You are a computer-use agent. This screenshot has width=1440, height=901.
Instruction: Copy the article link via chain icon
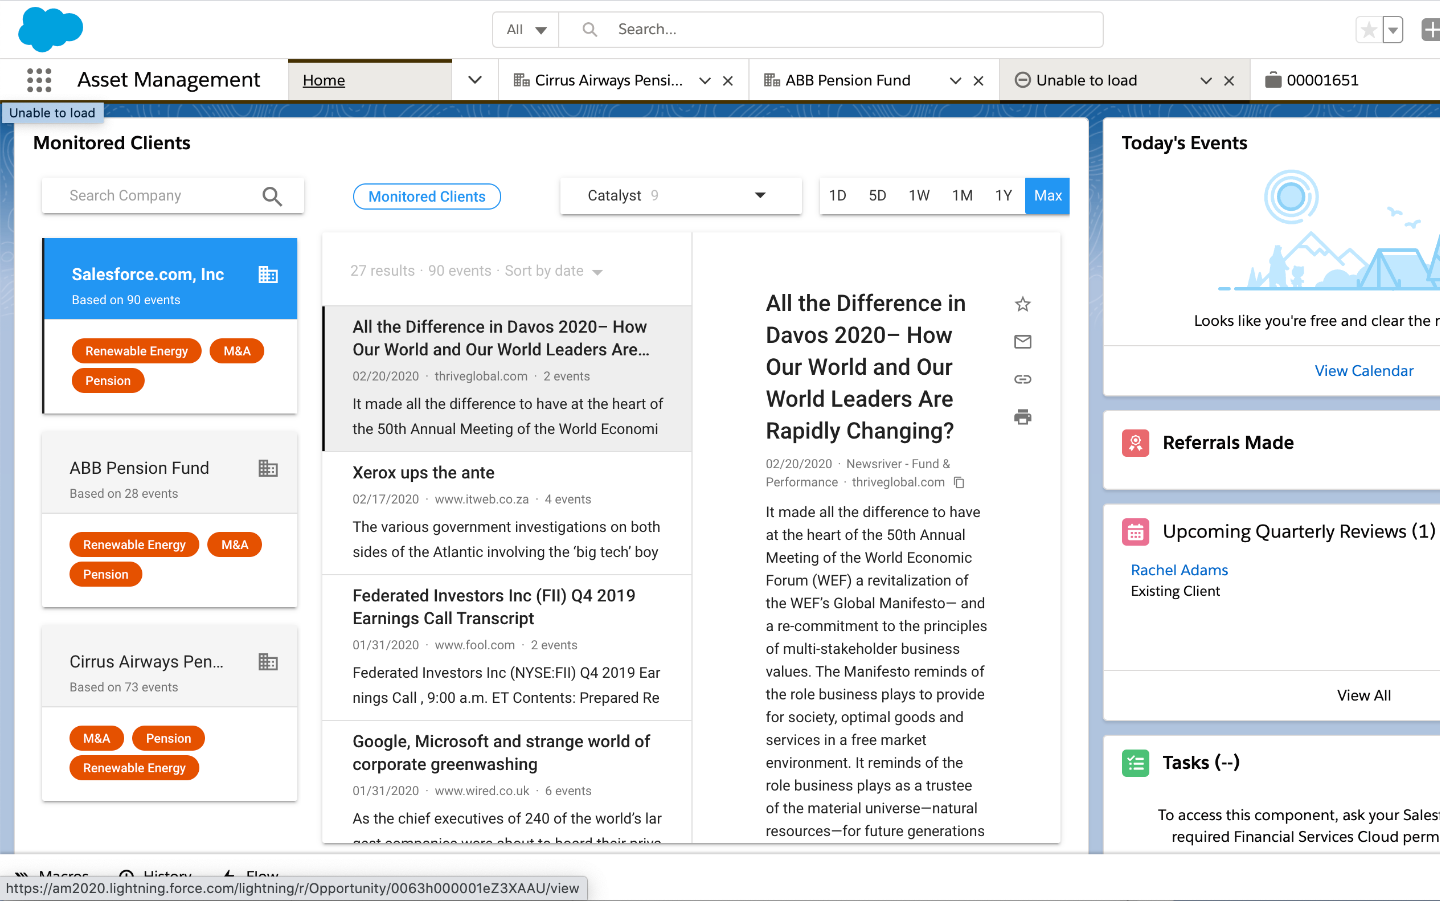pyautogui.click(x=1022, y=379)
